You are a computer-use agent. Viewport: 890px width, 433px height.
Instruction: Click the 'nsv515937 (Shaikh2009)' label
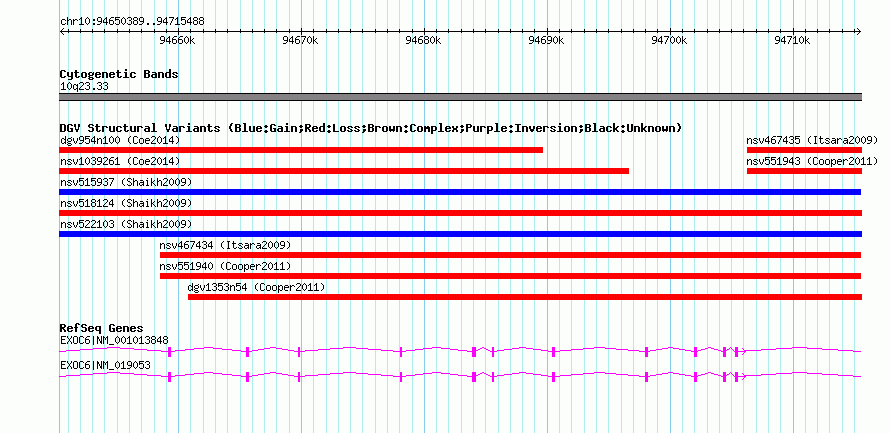[x=126, y=182]
